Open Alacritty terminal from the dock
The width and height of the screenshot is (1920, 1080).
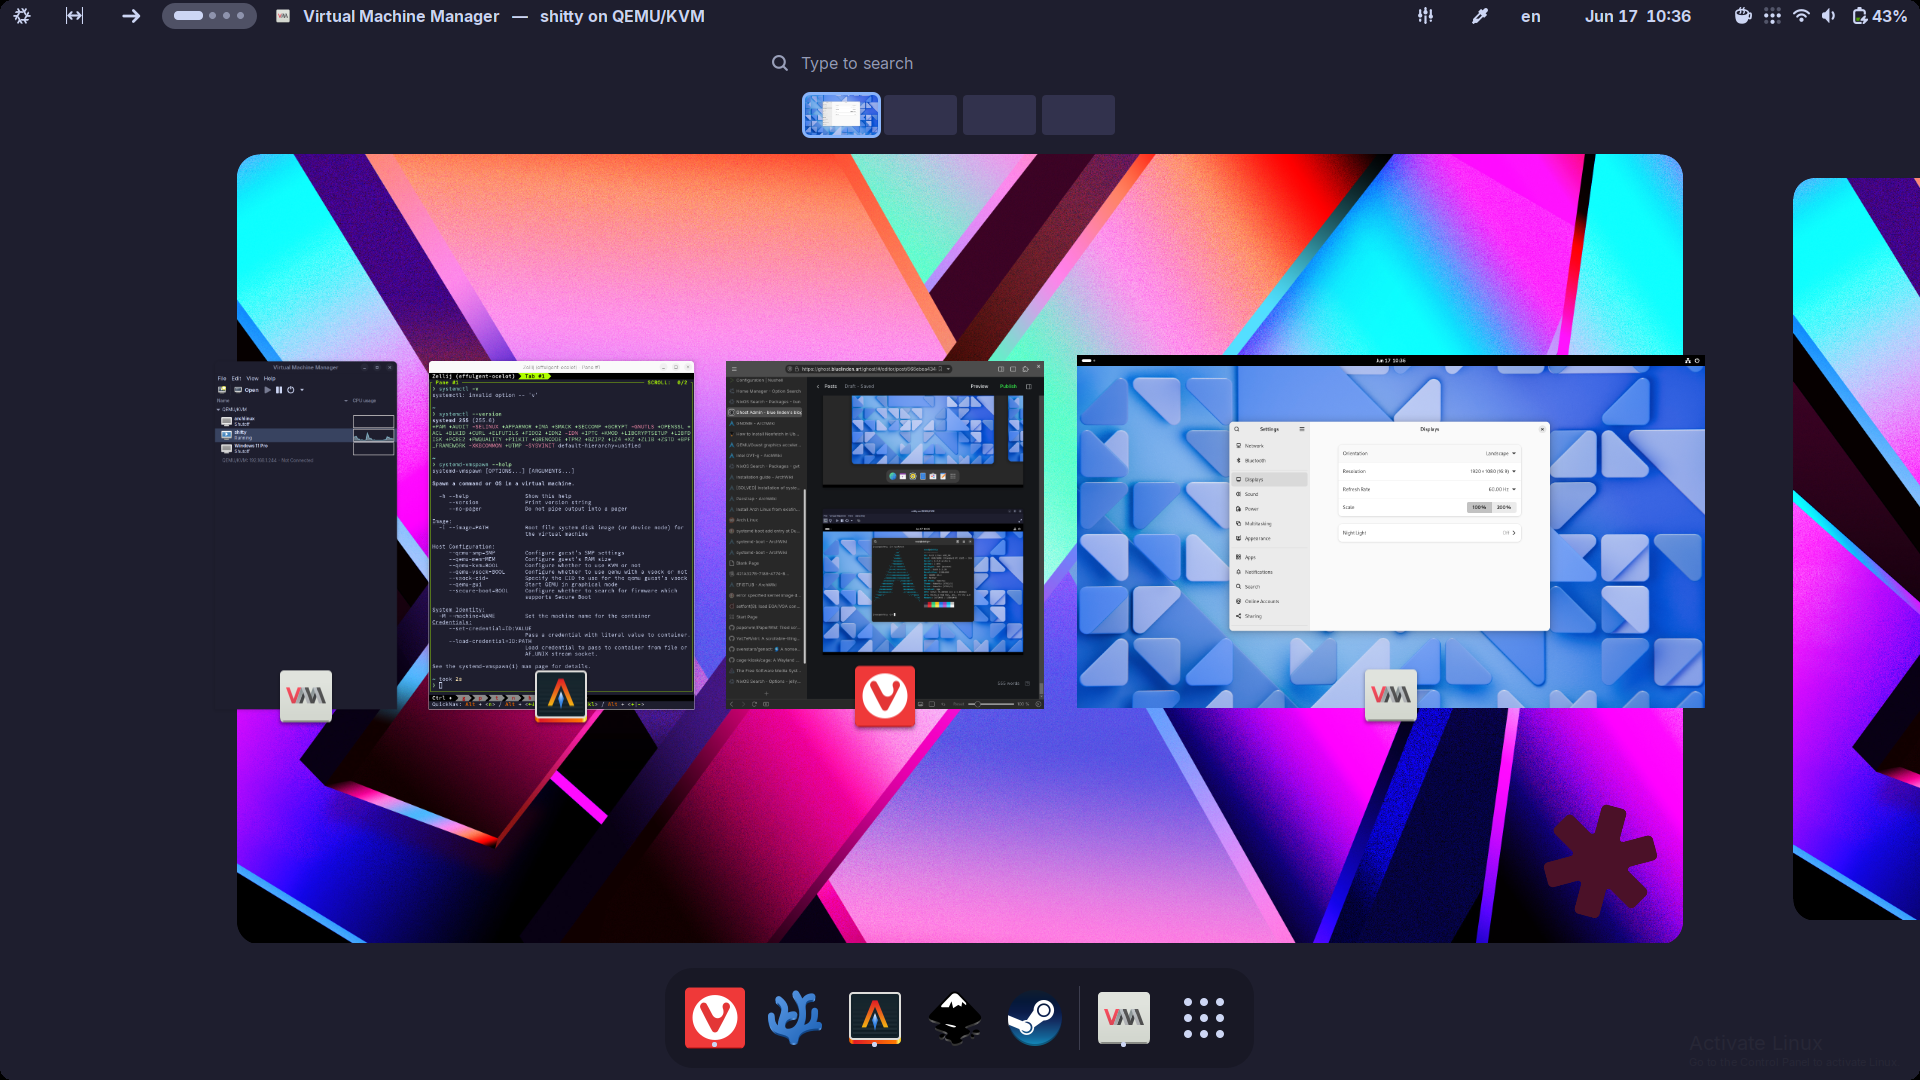coord(875,1018)
